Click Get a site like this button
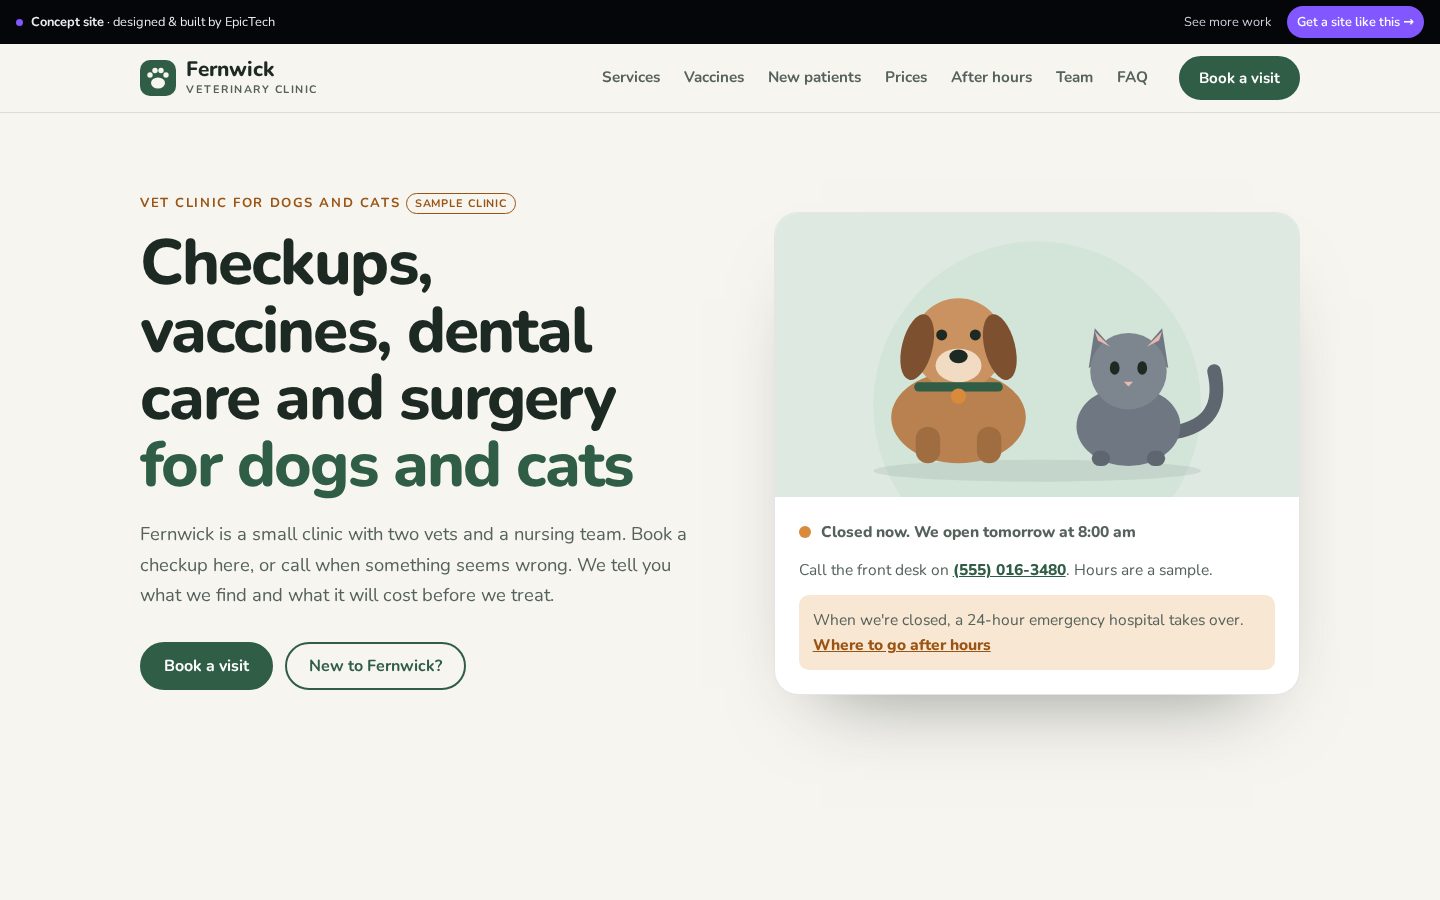 1355,22
